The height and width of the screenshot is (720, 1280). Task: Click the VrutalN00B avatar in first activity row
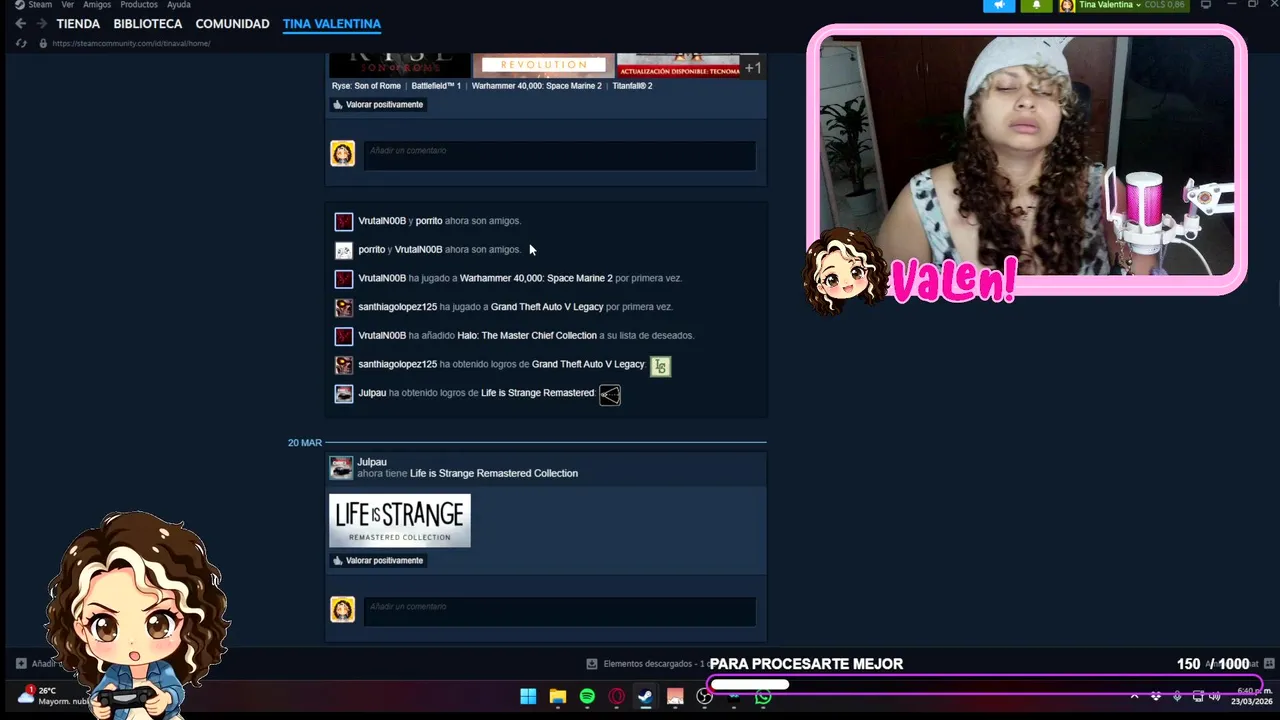tap(344, 221)
